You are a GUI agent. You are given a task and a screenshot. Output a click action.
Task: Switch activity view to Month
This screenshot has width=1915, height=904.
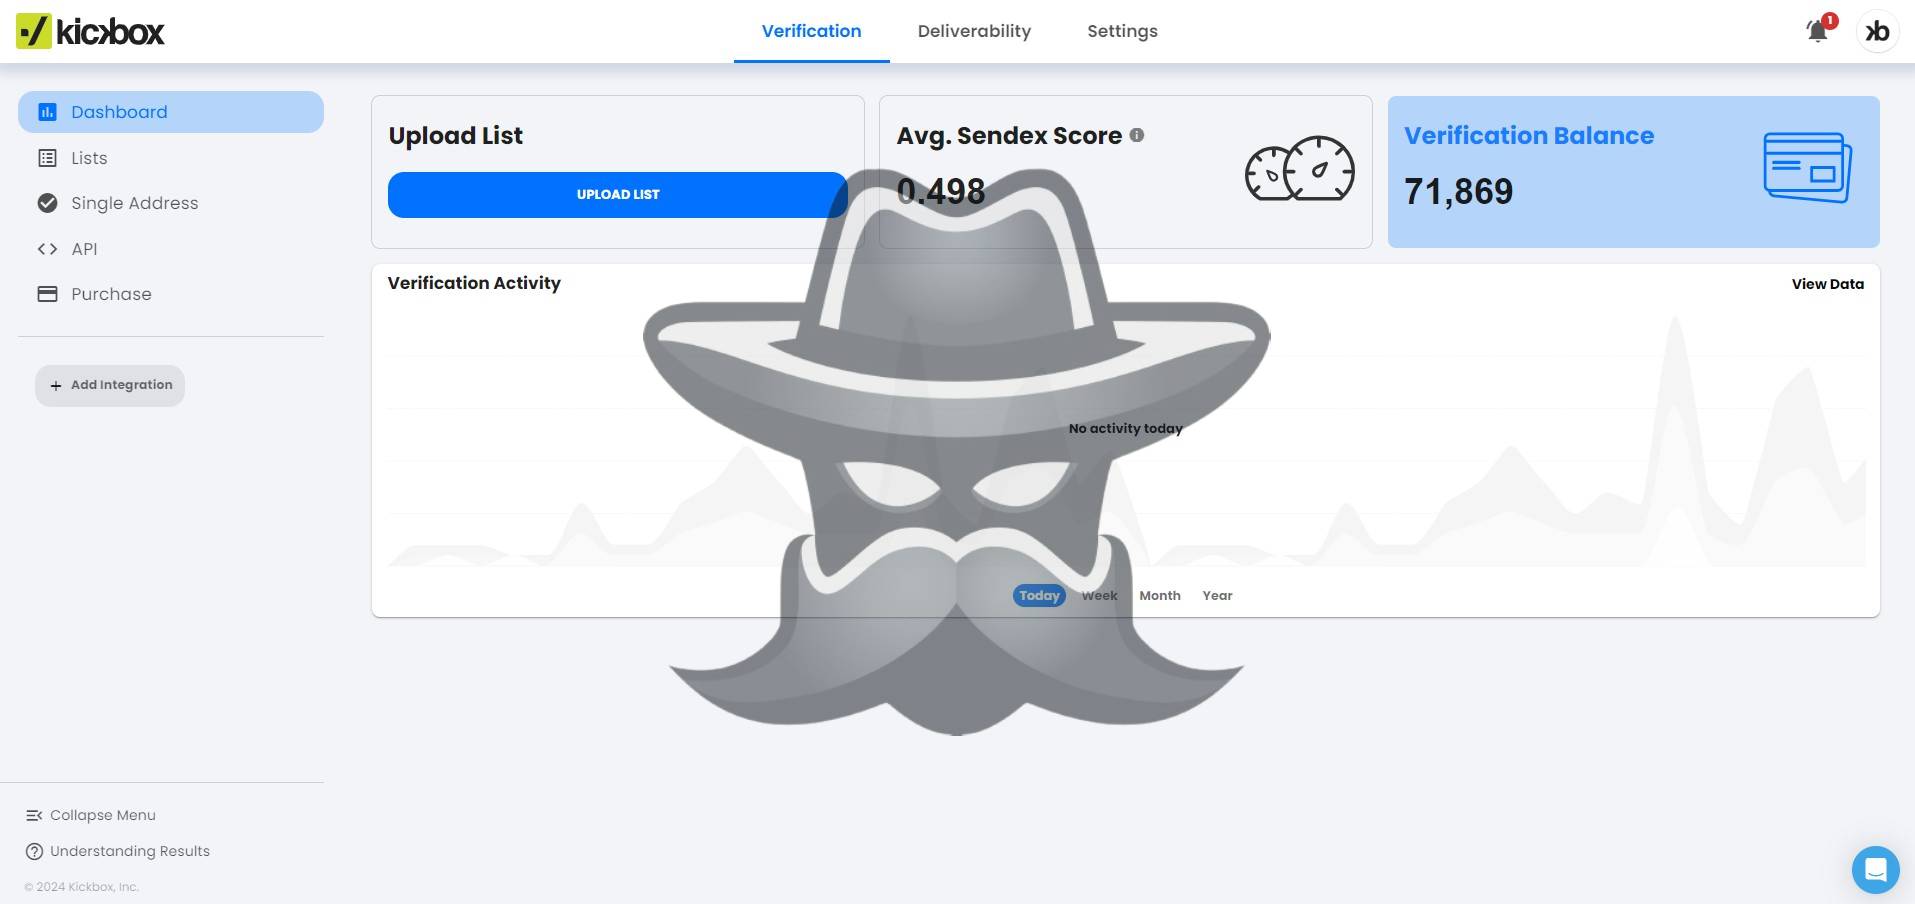click(x=1159, y=595)
